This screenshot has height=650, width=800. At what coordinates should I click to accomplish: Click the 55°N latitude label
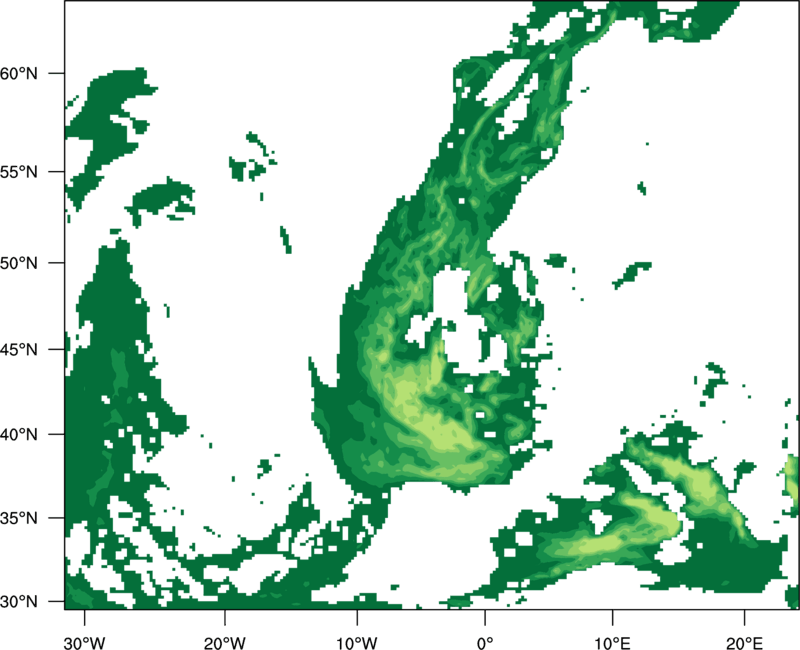(19, 172)
